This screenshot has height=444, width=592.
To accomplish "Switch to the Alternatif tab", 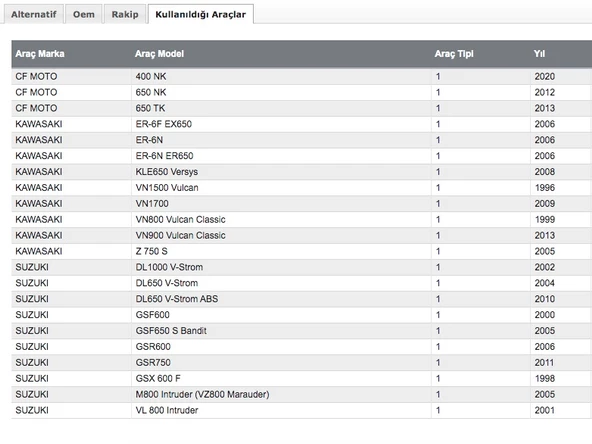I will pyautogui.click(x=34, y=14).
